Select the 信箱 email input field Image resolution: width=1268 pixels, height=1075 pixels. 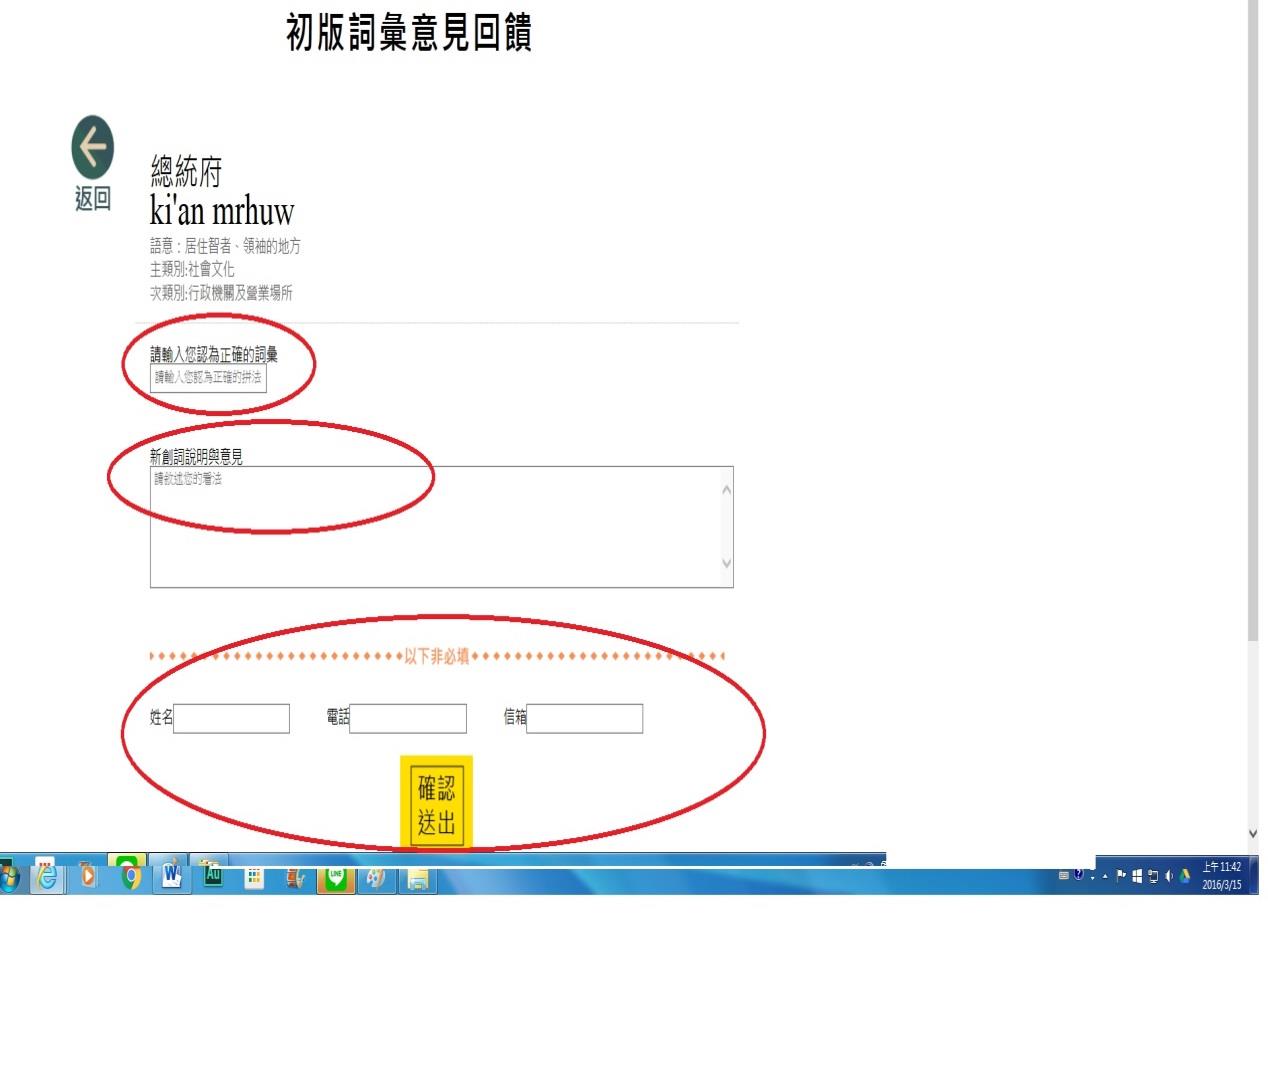[584, 718]
